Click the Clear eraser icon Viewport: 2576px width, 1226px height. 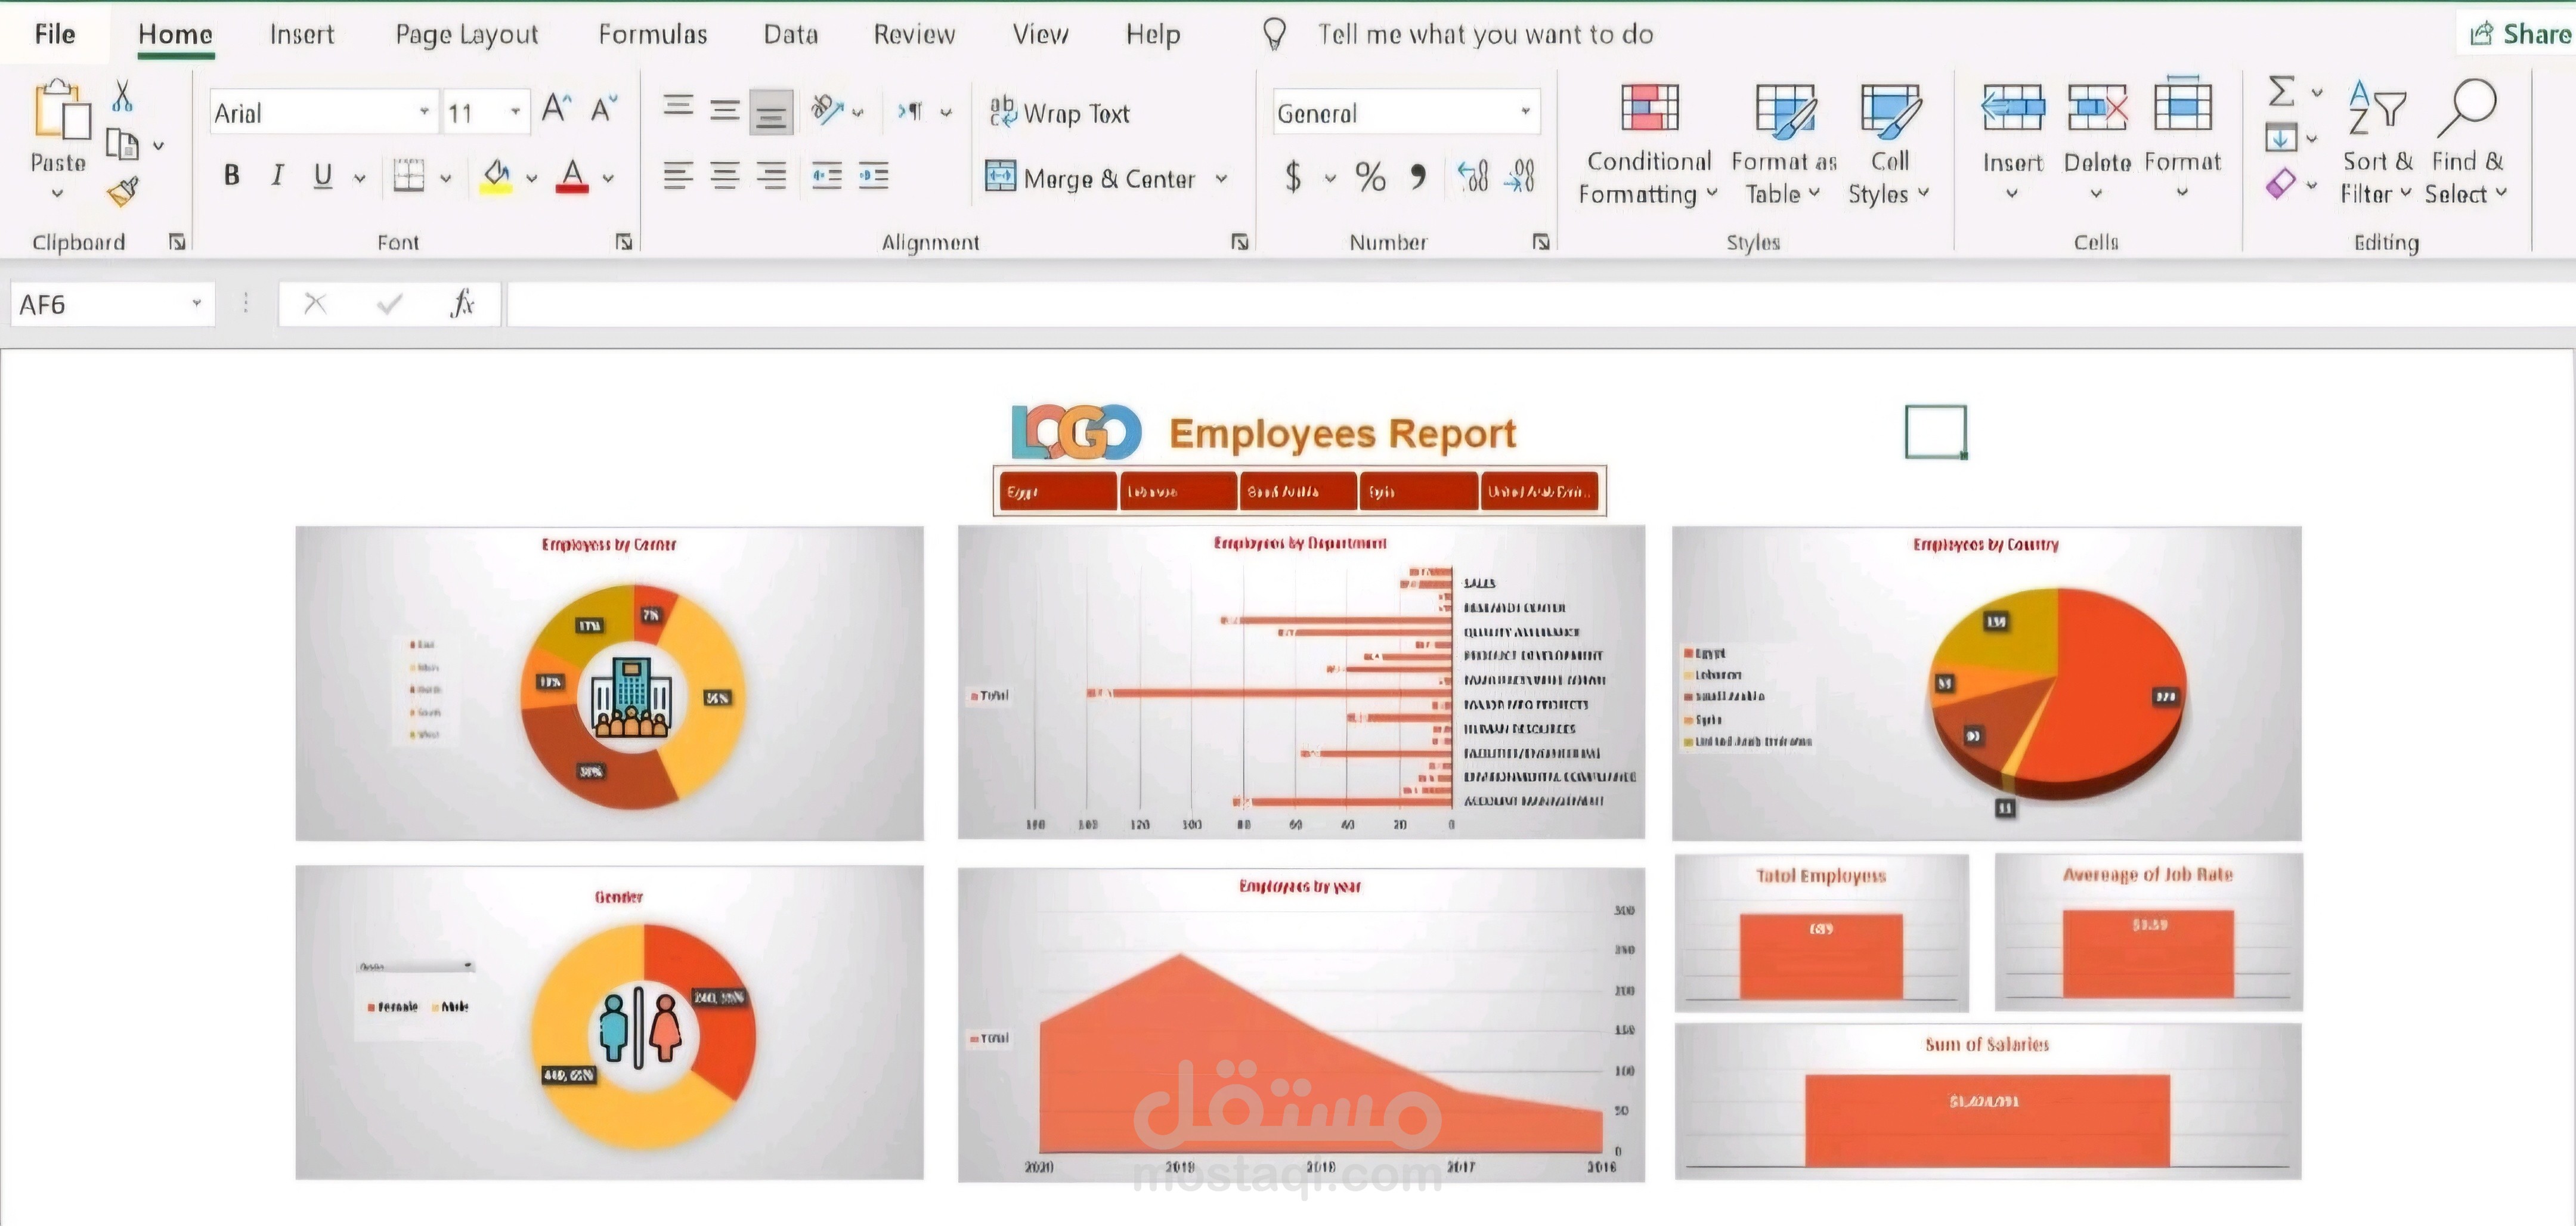pos(2281,184)
